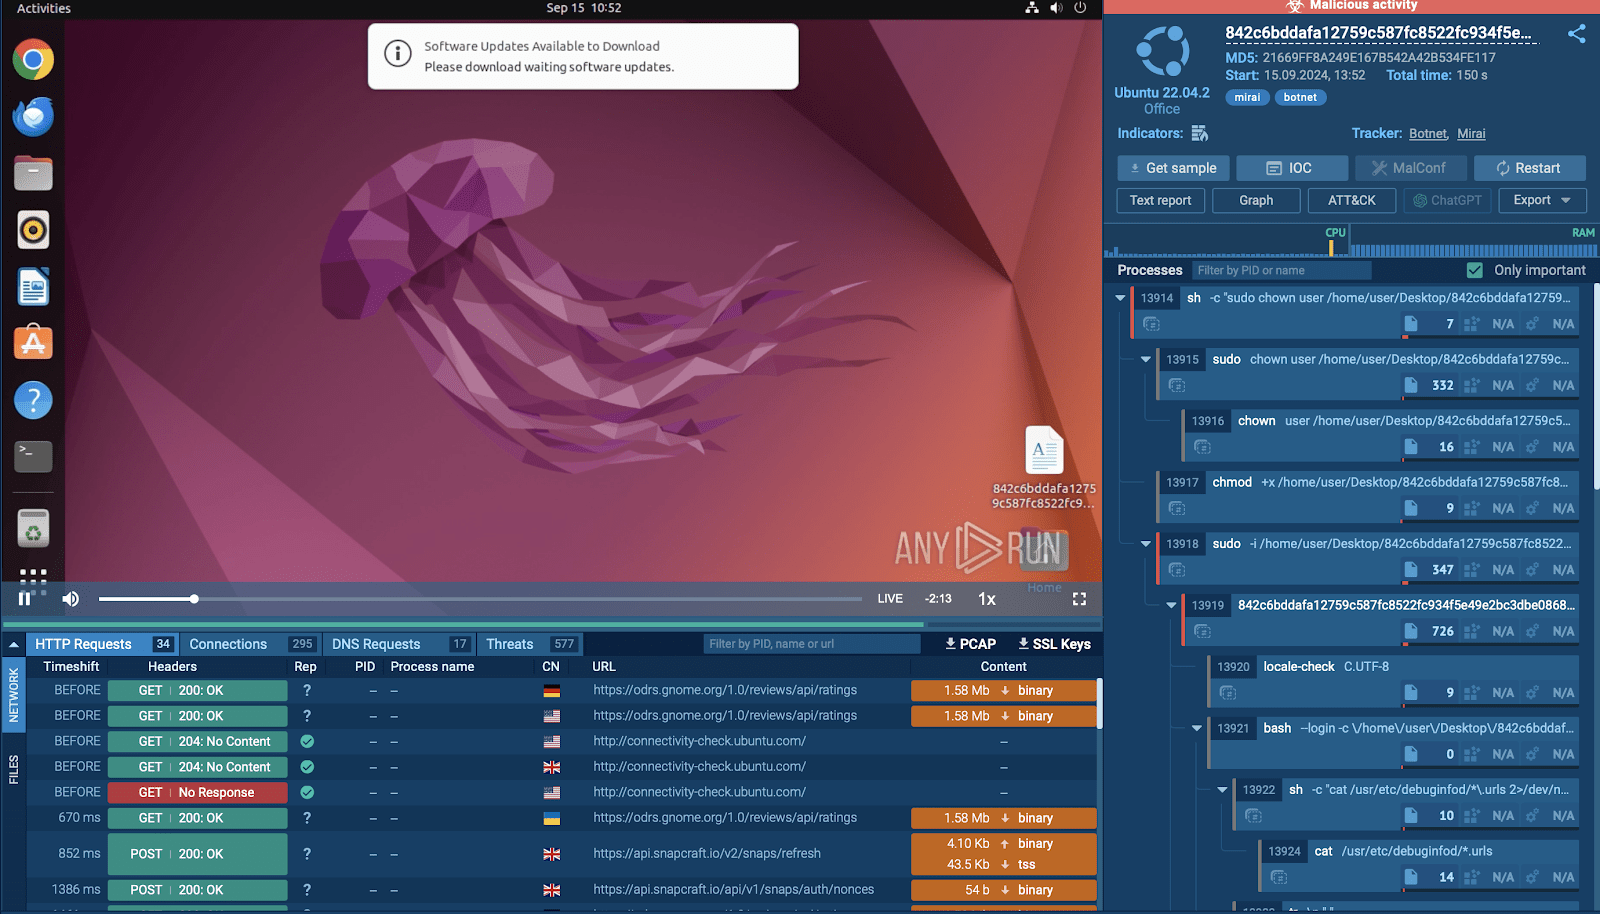Uncheck the Only important filter

coord(1475,269)
